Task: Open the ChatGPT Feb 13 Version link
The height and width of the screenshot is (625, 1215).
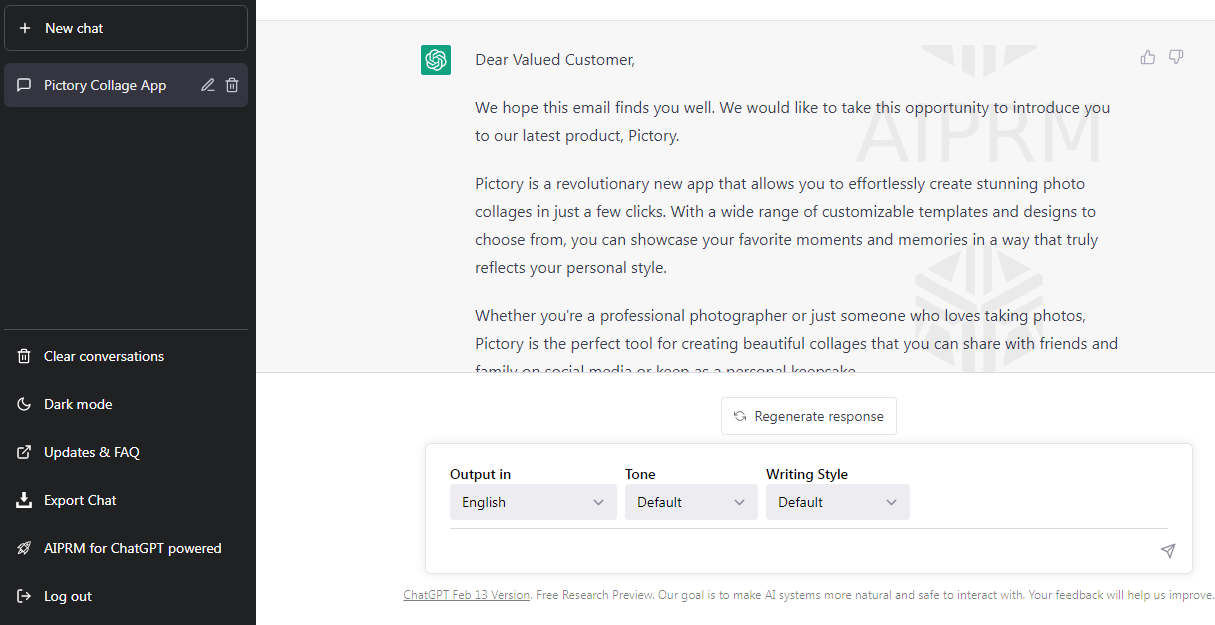Action: 467,595
